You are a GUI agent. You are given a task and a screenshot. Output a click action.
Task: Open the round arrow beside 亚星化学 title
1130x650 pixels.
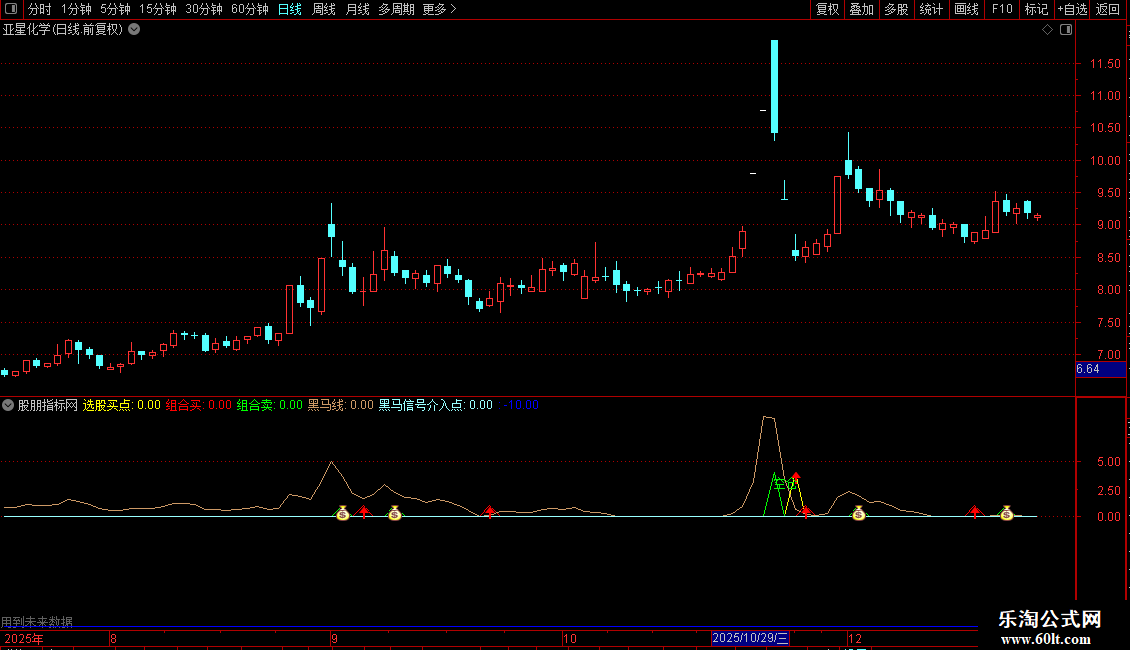click(134, 30)
